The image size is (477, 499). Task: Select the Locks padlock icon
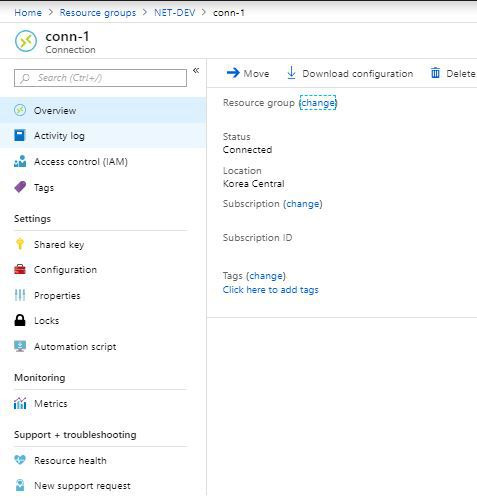pyautogui.click(x=20, y=320)
